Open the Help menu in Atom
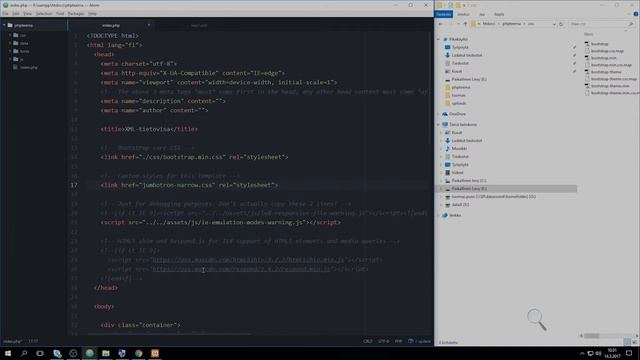 (x=93, y=13)
